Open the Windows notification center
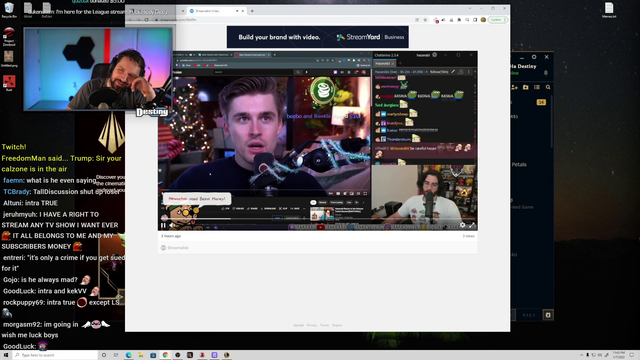Viewport: 640px width, 360px height. (x=632, y=355)
